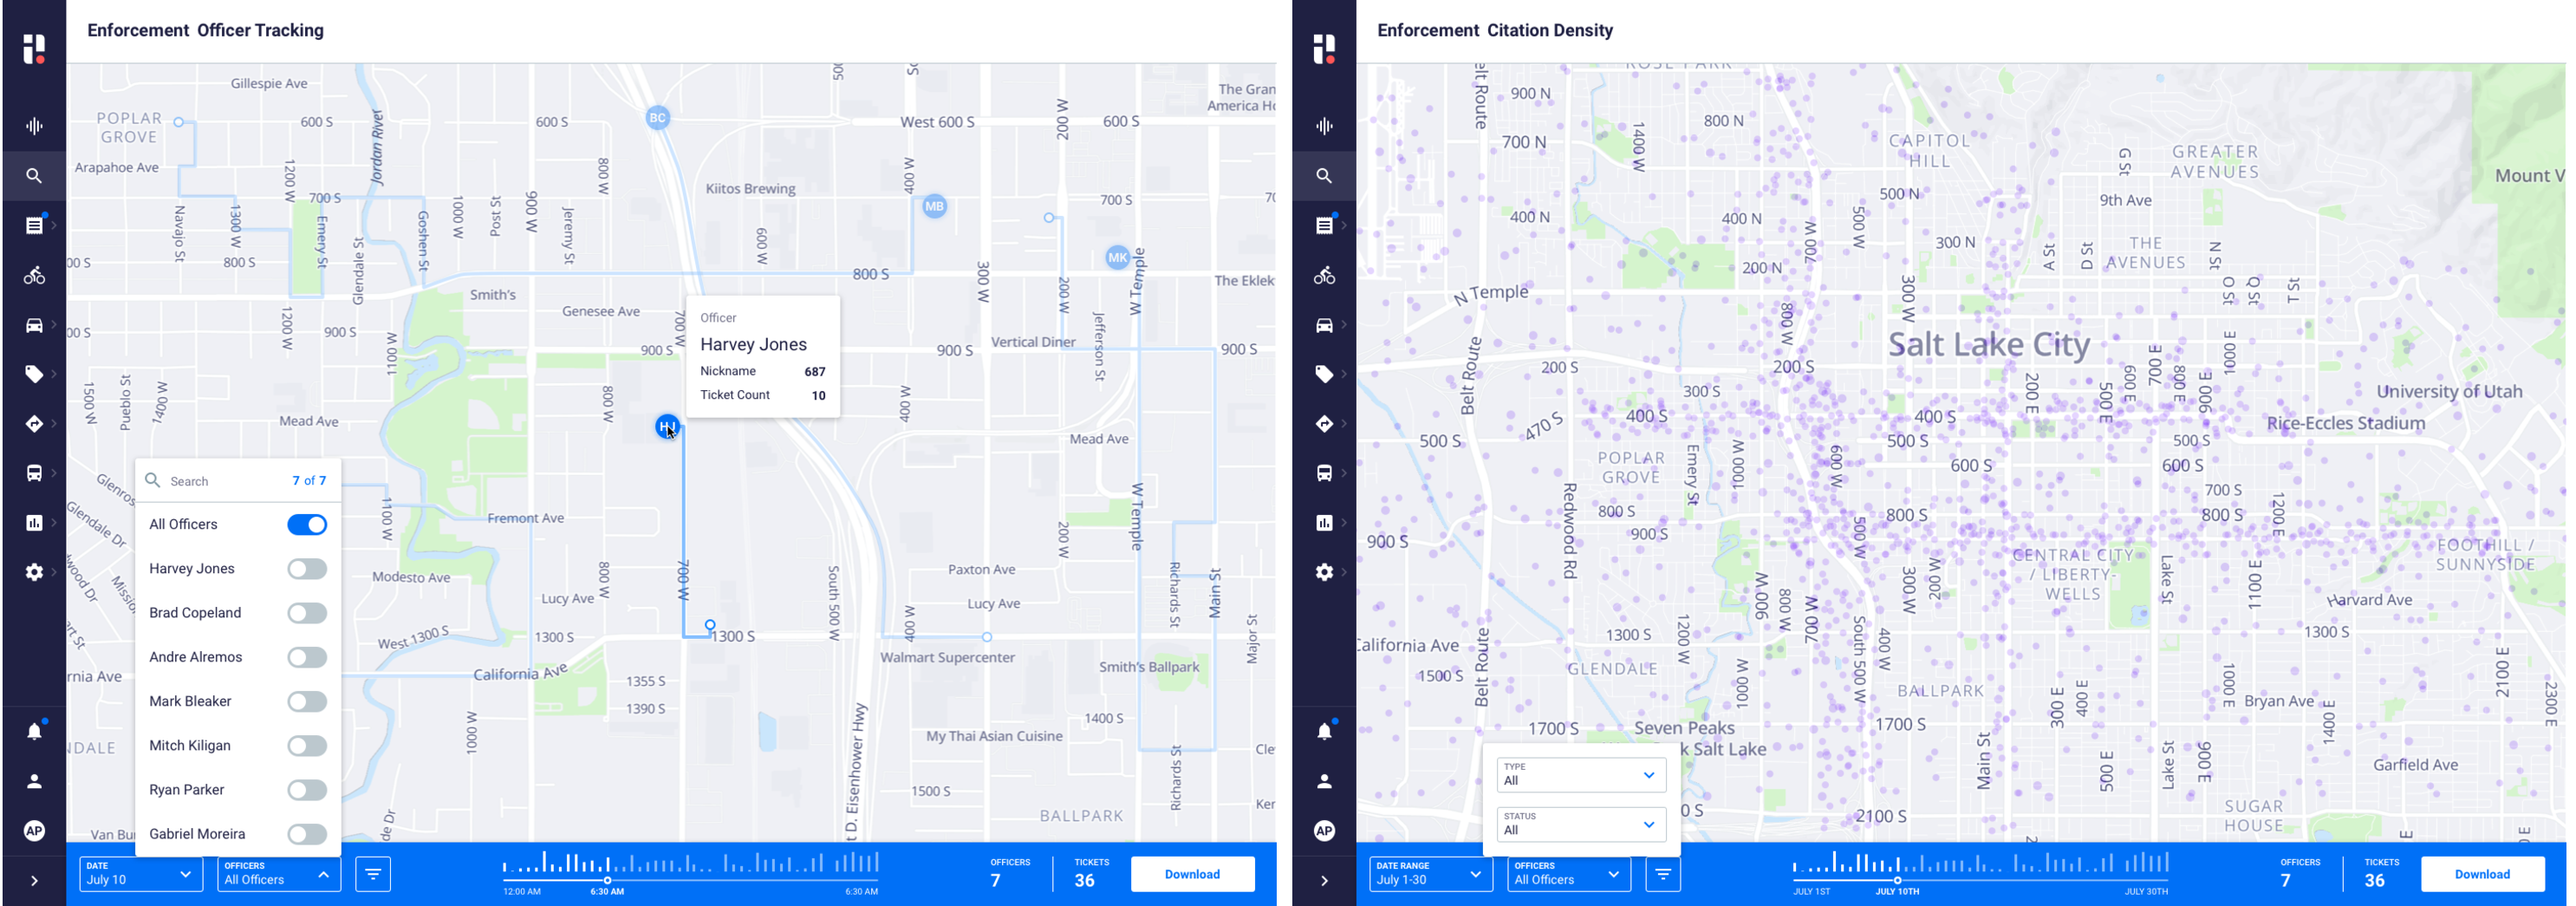Collapse the Officers dropdown in Officer Tracking
This screenshot has width=2576, height=906.
pyautogui.click(x=279, y=874)
